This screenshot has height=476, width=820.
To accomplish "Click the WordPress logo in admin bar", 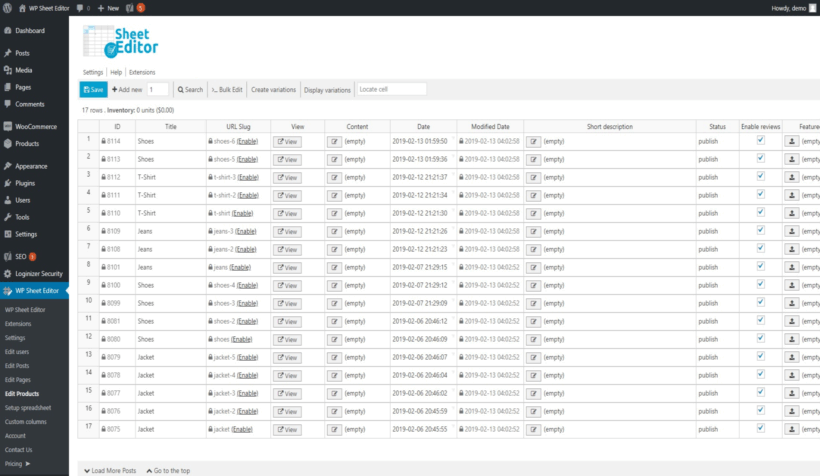I will click(x=8, y=7).
